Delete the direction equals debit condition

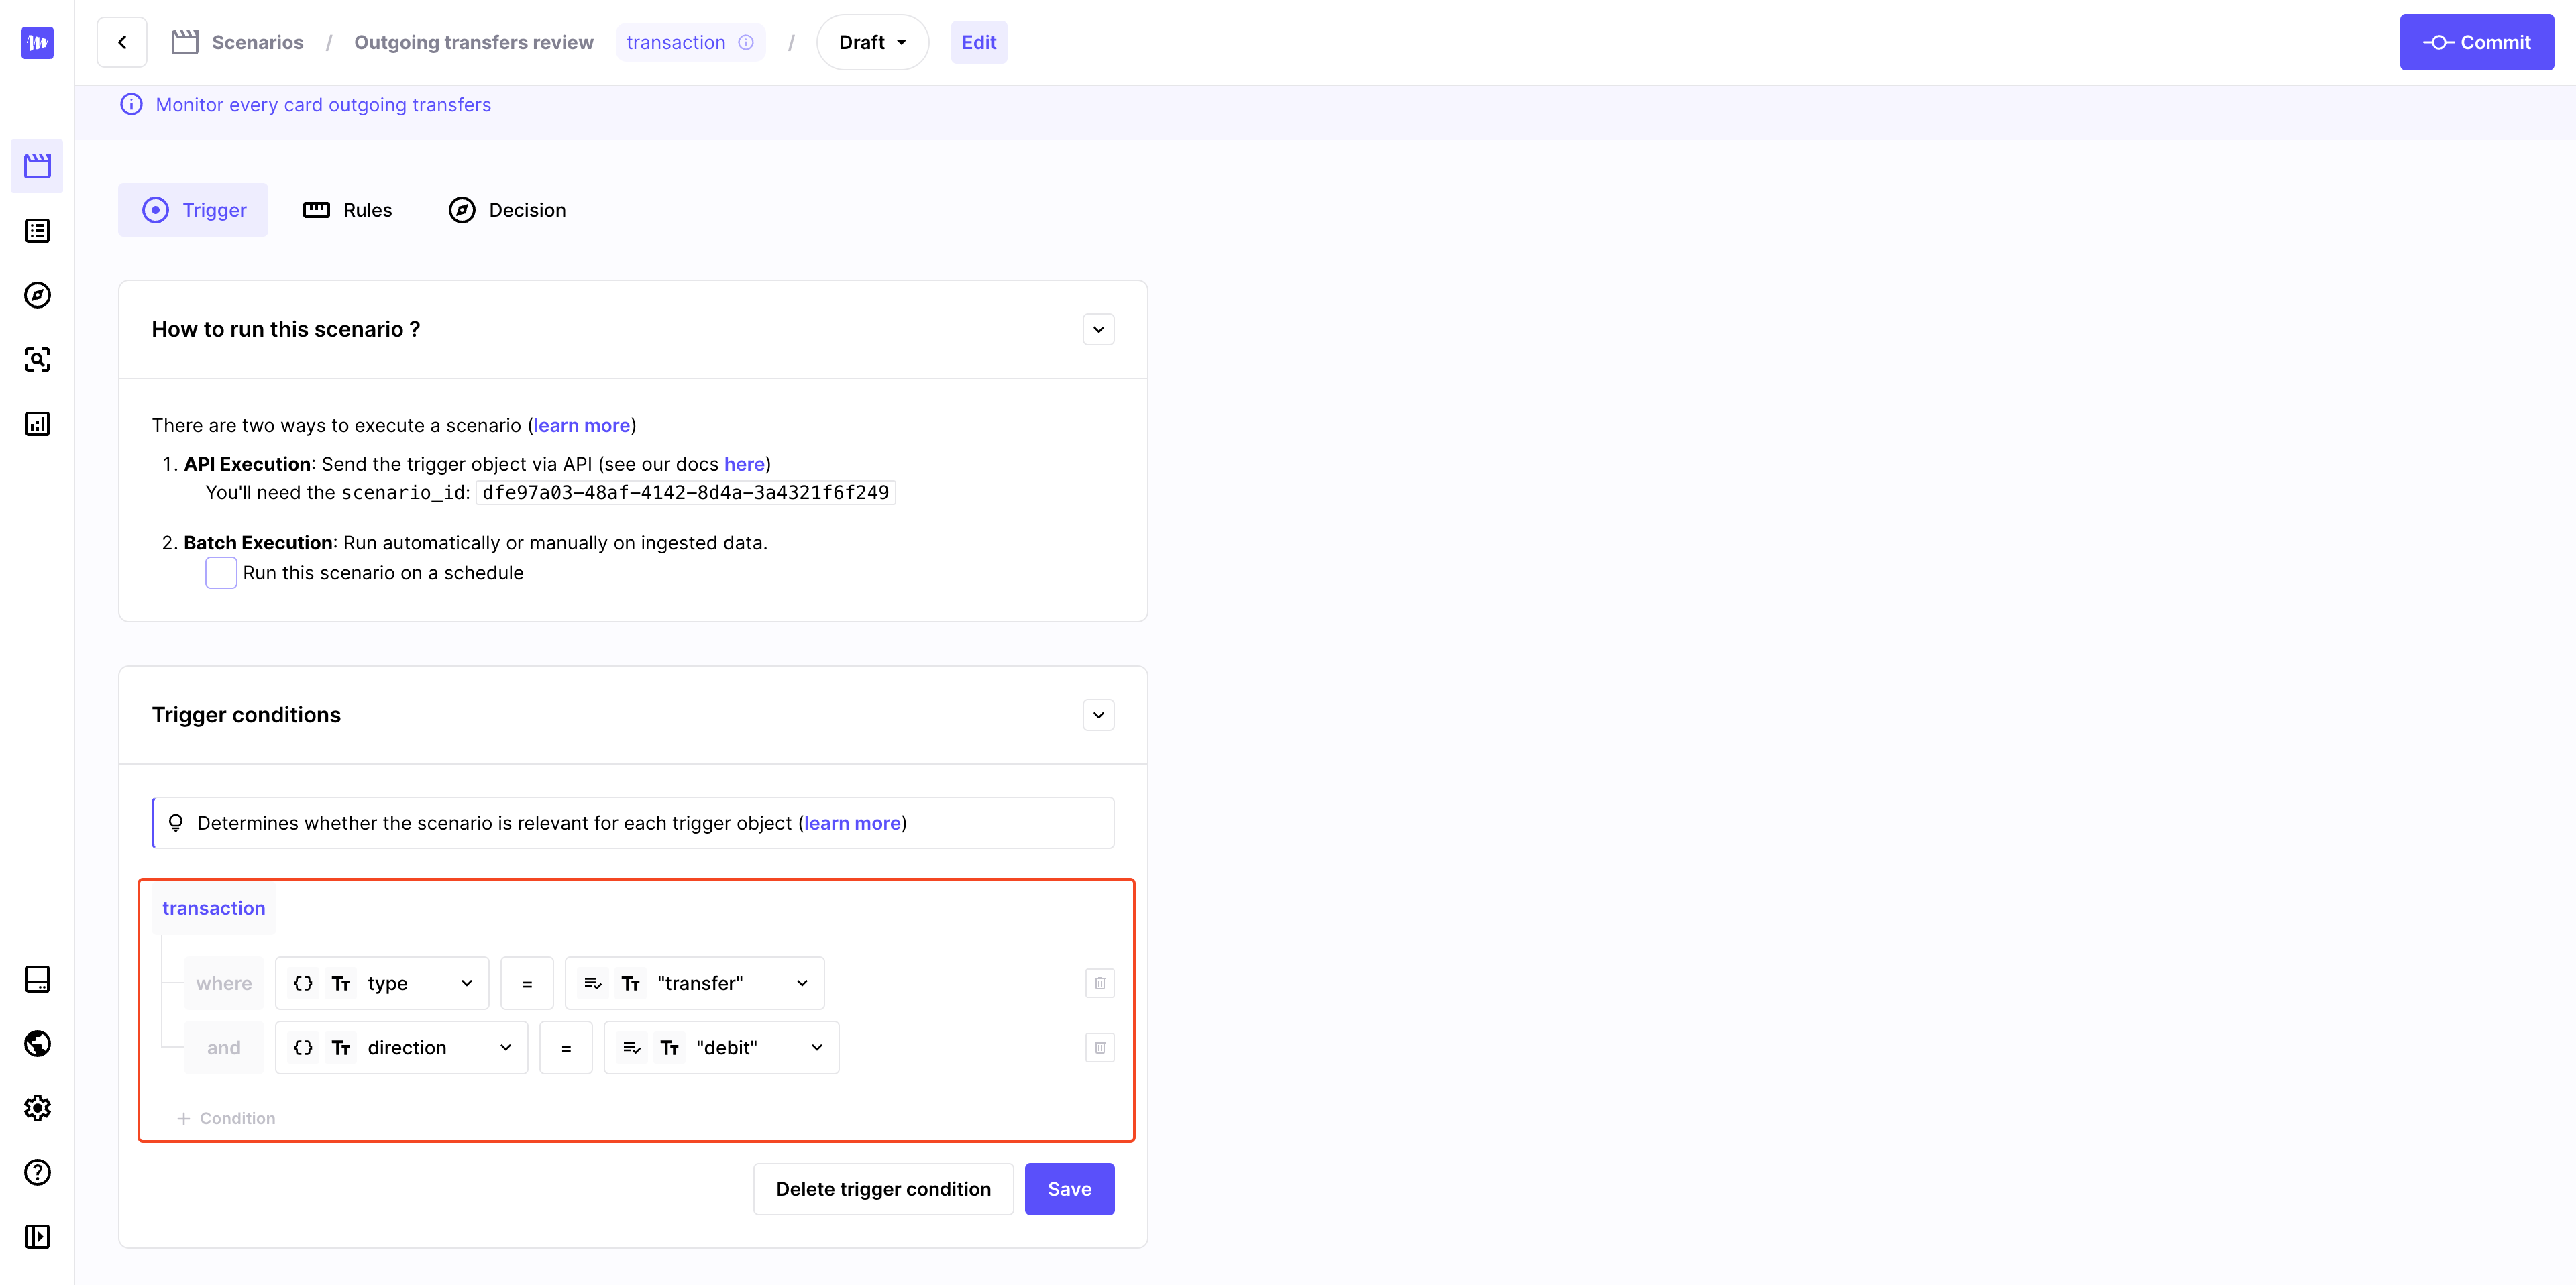coord(1099,1048)
